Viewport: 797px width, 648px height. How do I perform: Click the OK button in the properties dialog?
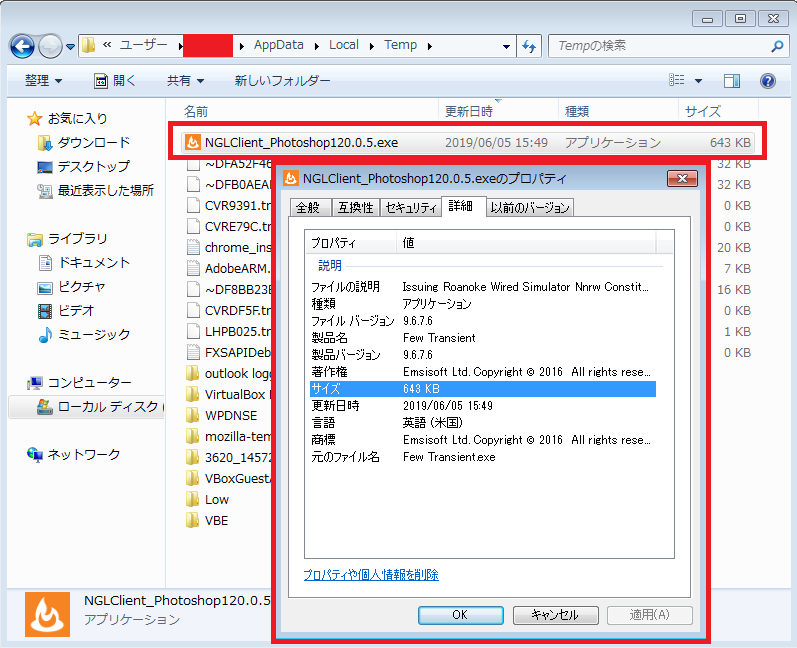[x=461, y=615]
